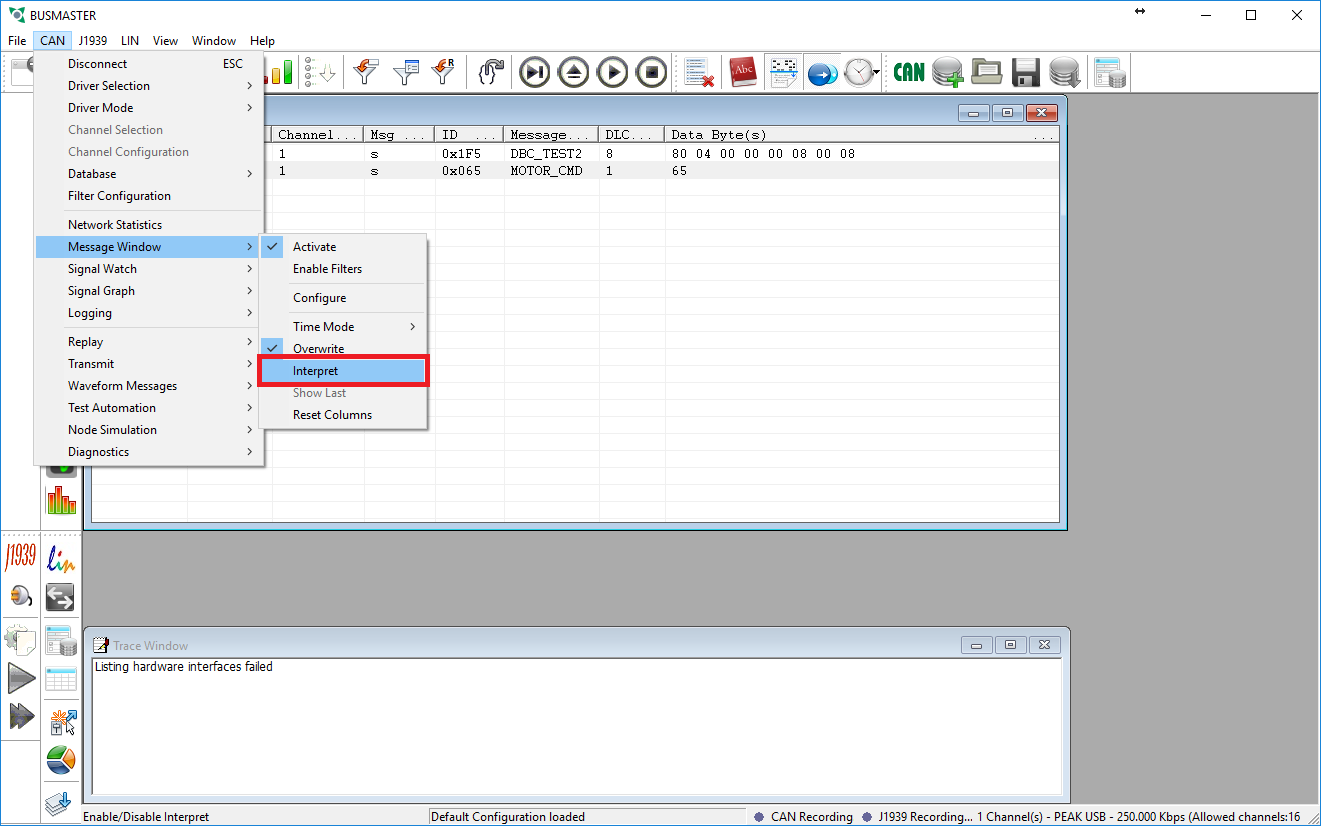The height and width of the screenshot is (826, 1321).
Task: Click the clear message window icon with red X
Action: pos(699,72)
